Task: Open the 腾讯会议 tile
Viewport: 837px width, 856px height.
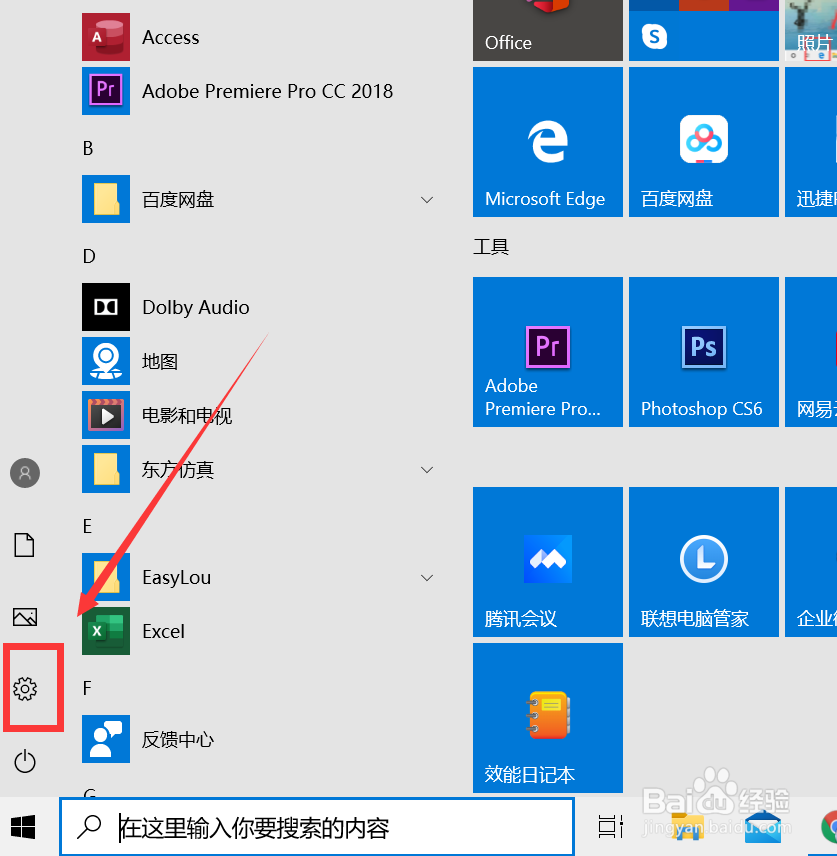Action: (x=548, y=562)
